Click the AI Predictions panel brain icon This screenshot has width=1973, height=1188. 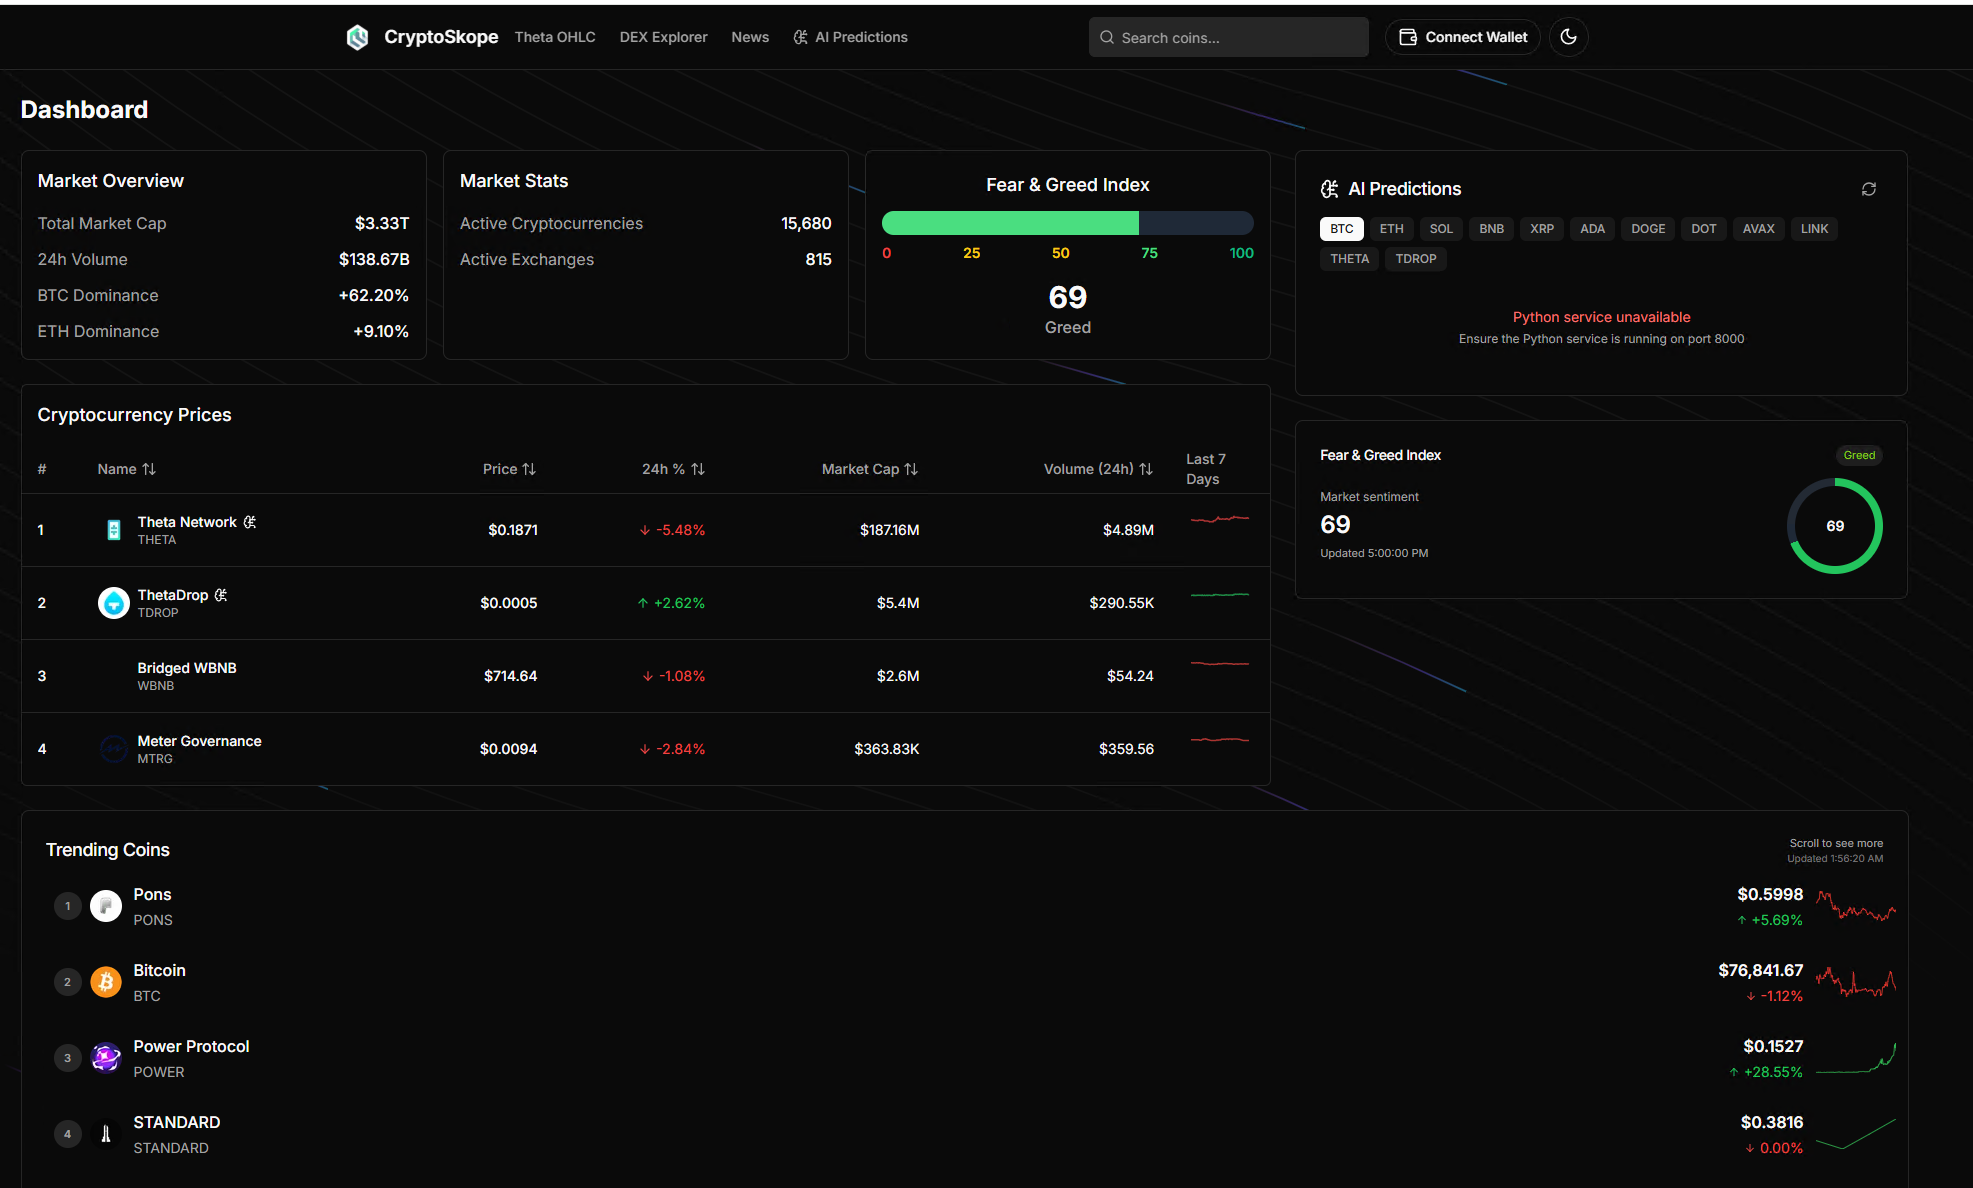1329,189
